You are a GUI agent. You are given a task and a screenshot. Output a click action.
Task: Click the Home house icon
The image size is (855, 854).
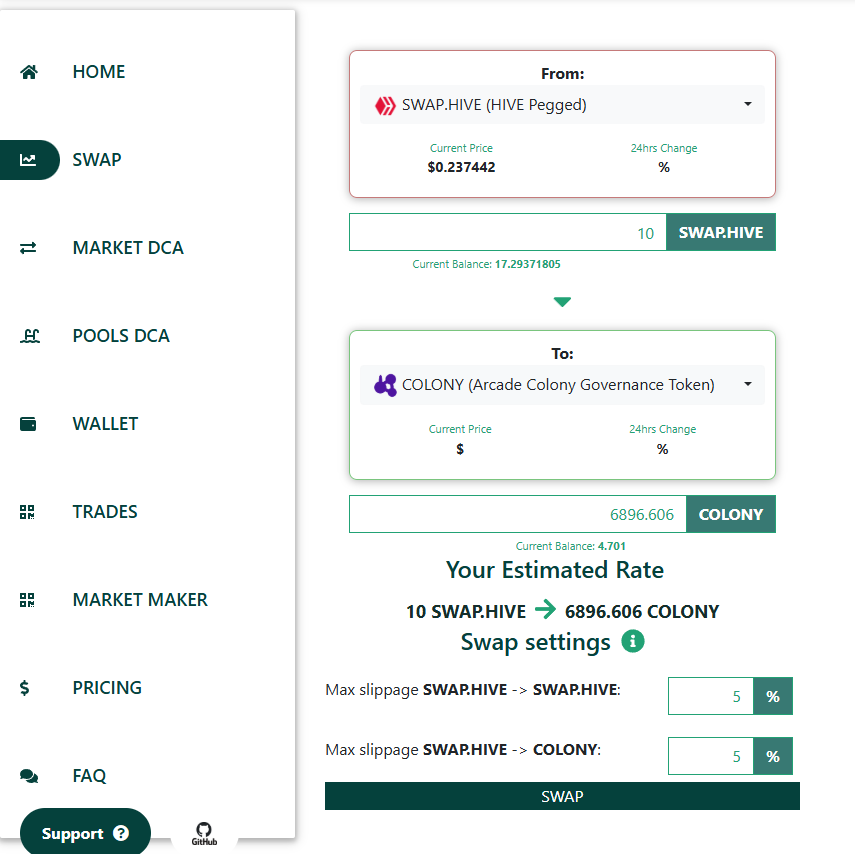(x=28, y=72)
